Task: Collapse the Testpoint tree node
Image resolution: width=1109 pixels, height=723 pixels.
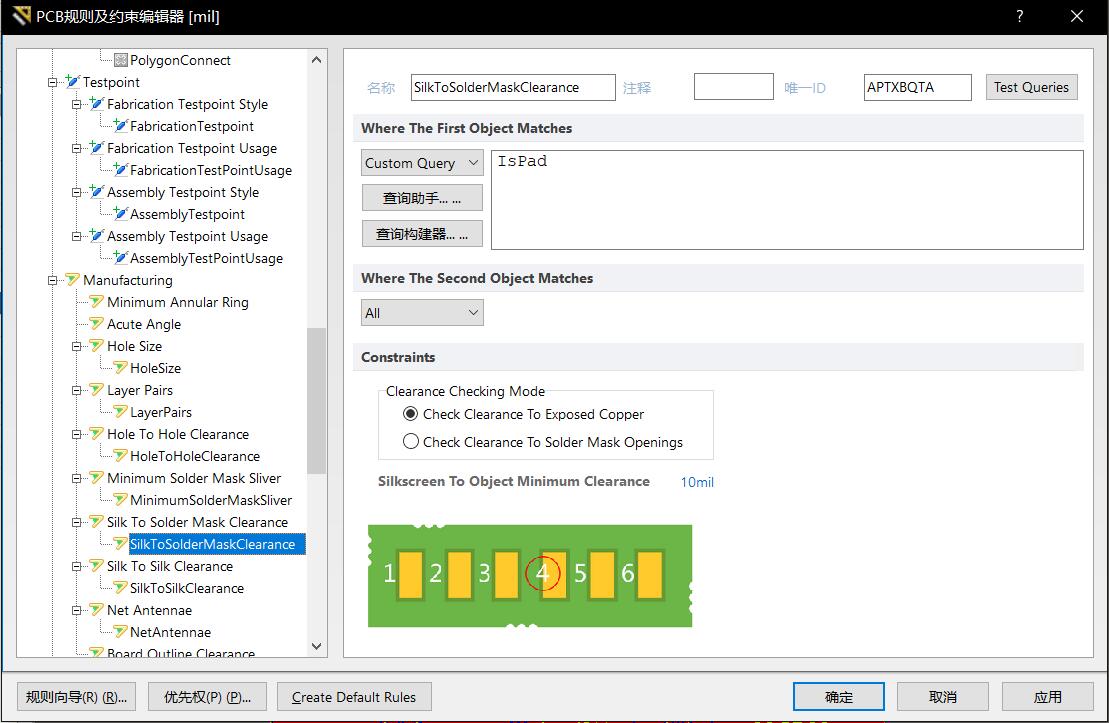Action: [52, 82]
